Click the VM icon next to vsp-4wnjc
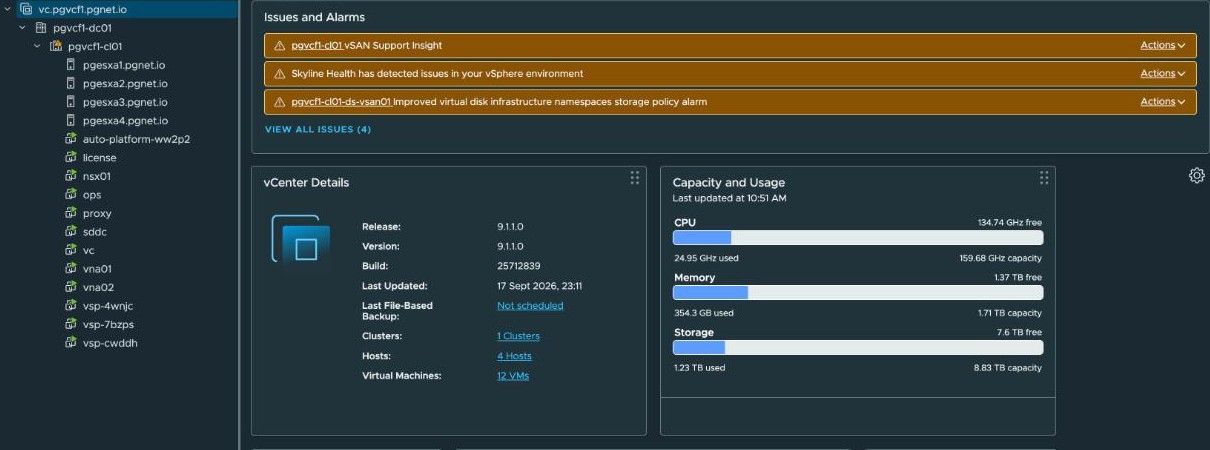Image resolution: width=1210 pixels, height=450 pixels. click(71, 305)
